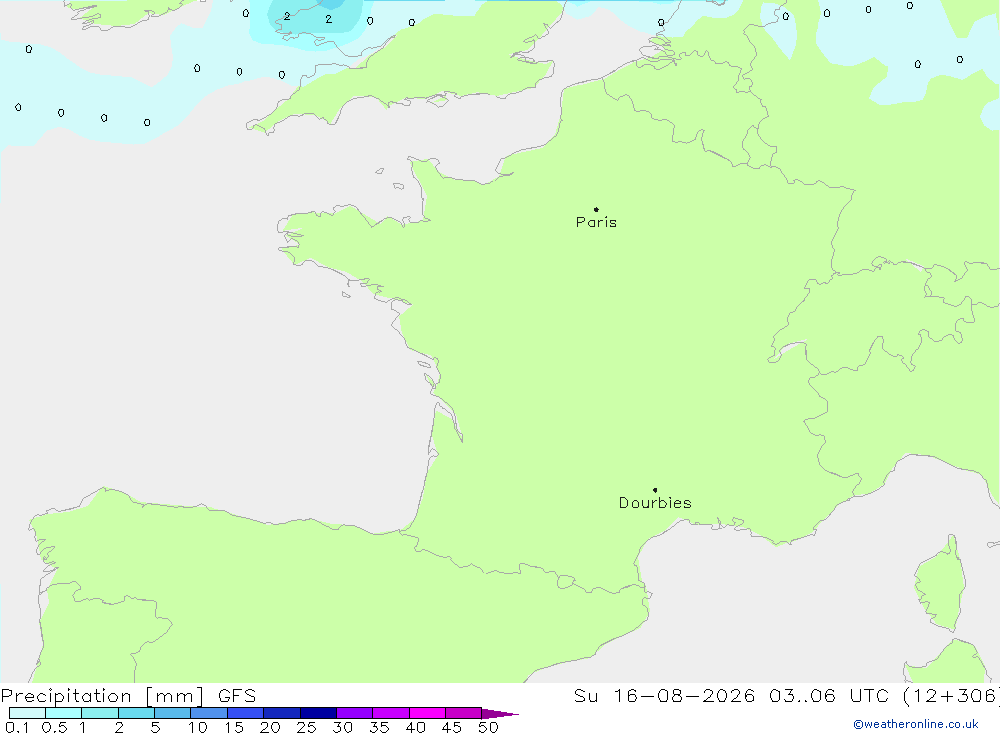Pick the 5–10 mm legend color swatch
Viewport: 1000px width, 733px height.
[x=173, y=713]
